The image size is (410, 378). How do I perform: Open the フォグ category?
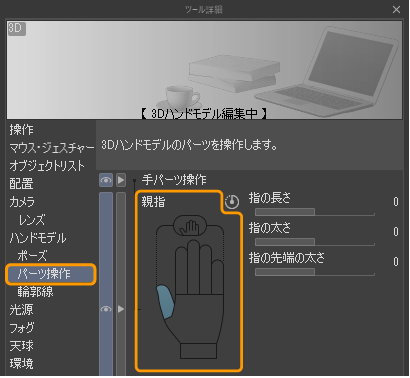coord(22,328)
